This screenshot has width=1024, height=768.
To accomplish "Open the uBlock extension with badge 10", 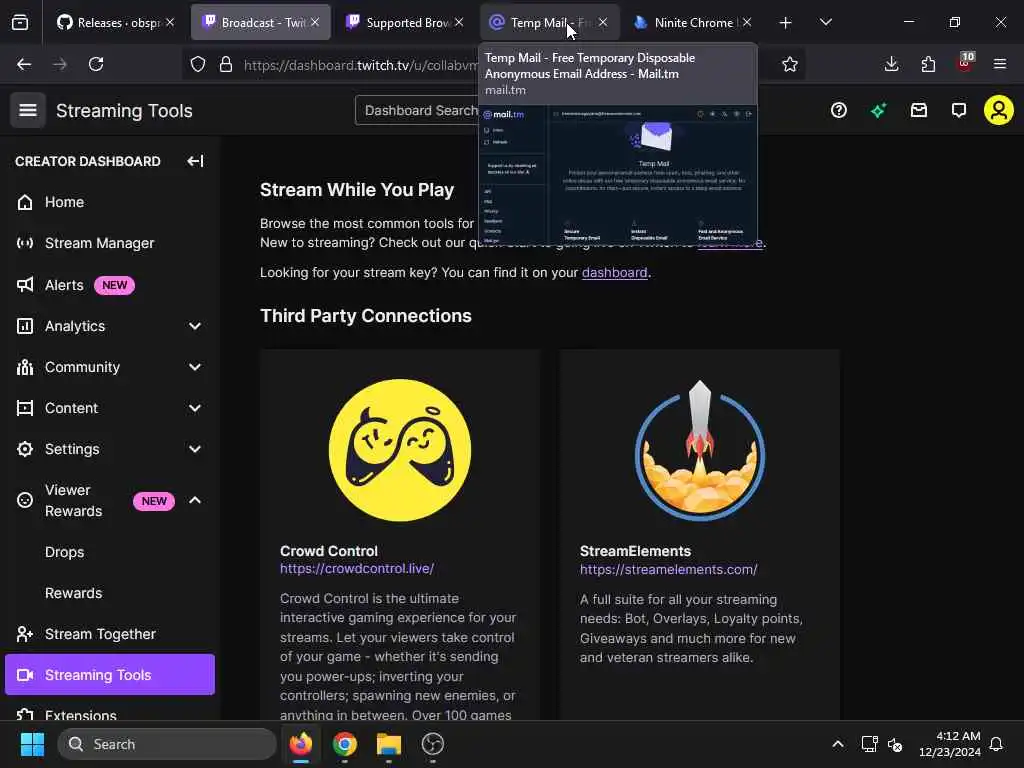I will pos(965,63).
